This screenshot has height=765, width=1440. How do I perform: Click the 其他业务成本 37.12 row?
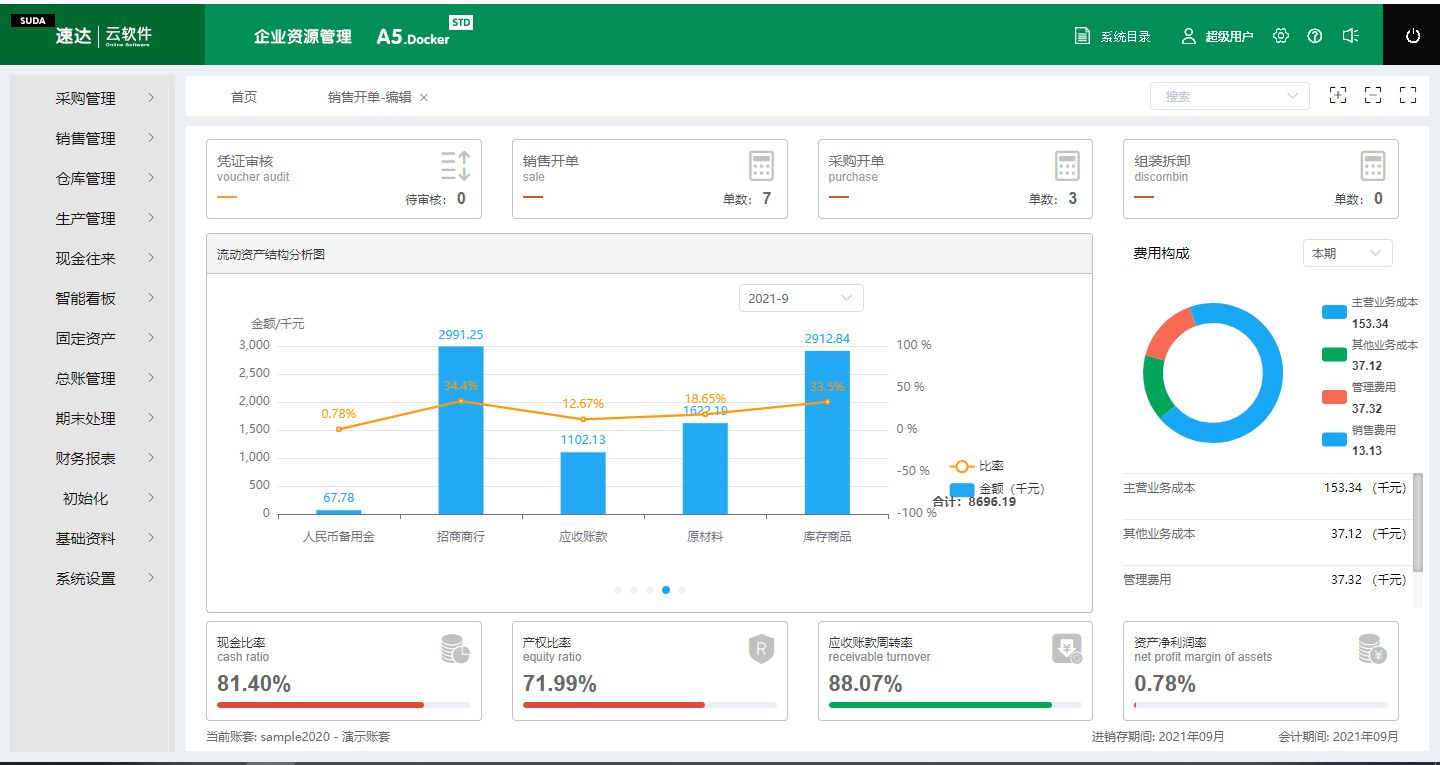1266,534
